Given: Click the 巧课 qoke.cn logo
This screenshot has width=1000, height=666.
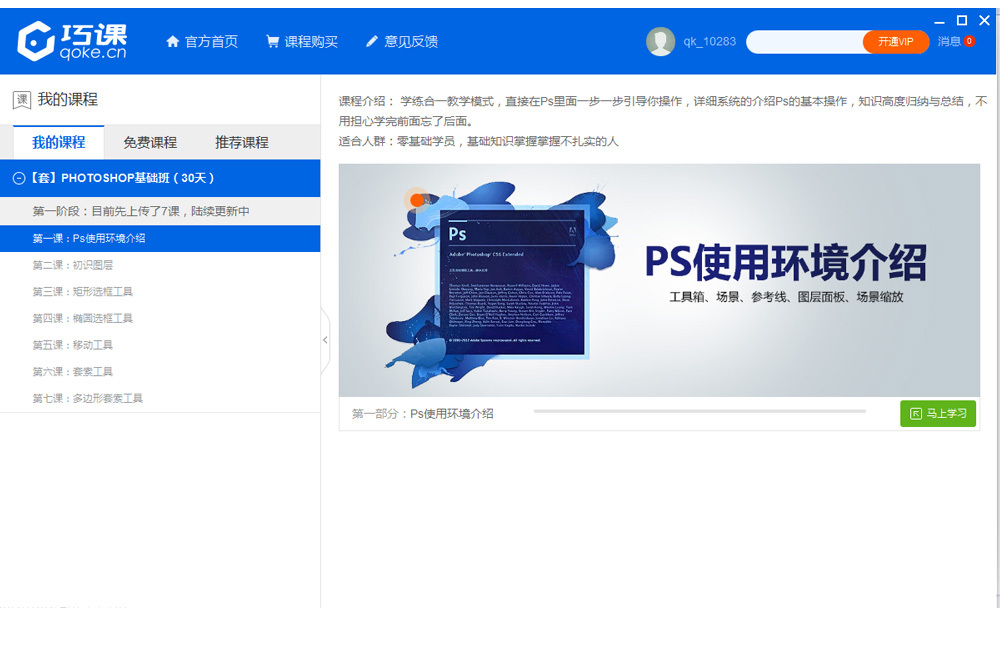Looking at the screenshot, I should [x=72, y=41].
